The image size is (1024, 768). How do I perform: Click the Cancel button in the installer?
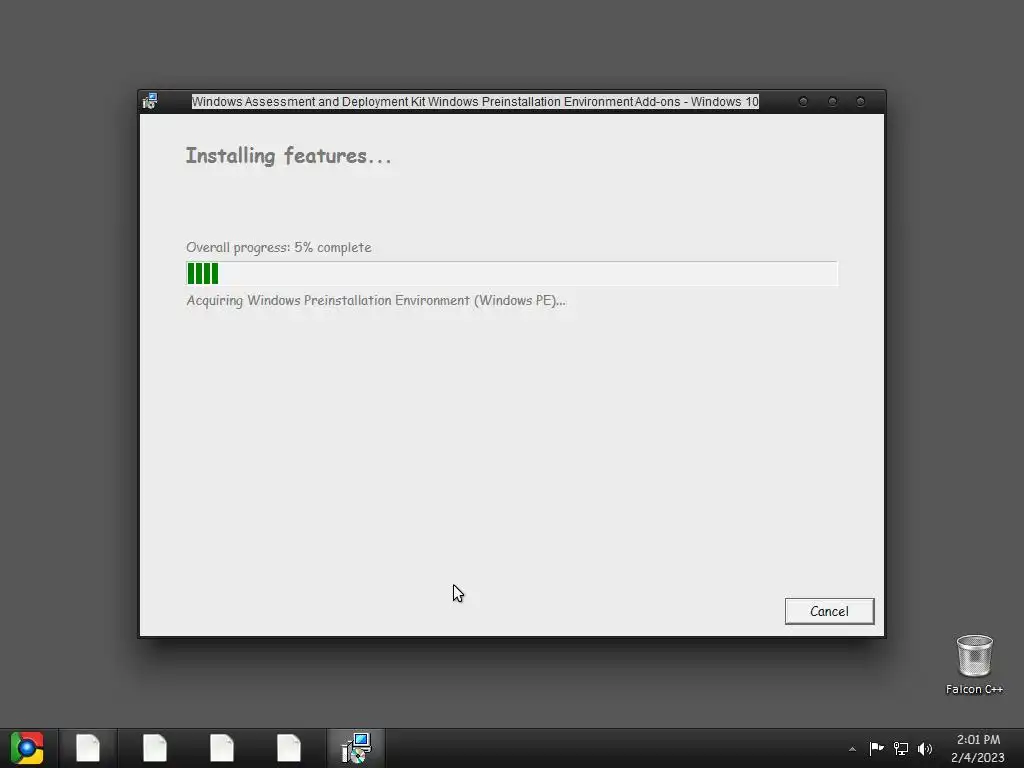click(829, 611)
